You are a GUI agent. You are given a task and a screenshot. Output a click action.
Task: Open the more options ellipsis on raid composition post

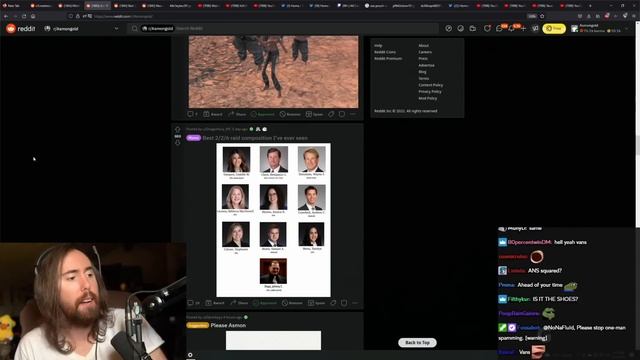[x=355, y=303]
